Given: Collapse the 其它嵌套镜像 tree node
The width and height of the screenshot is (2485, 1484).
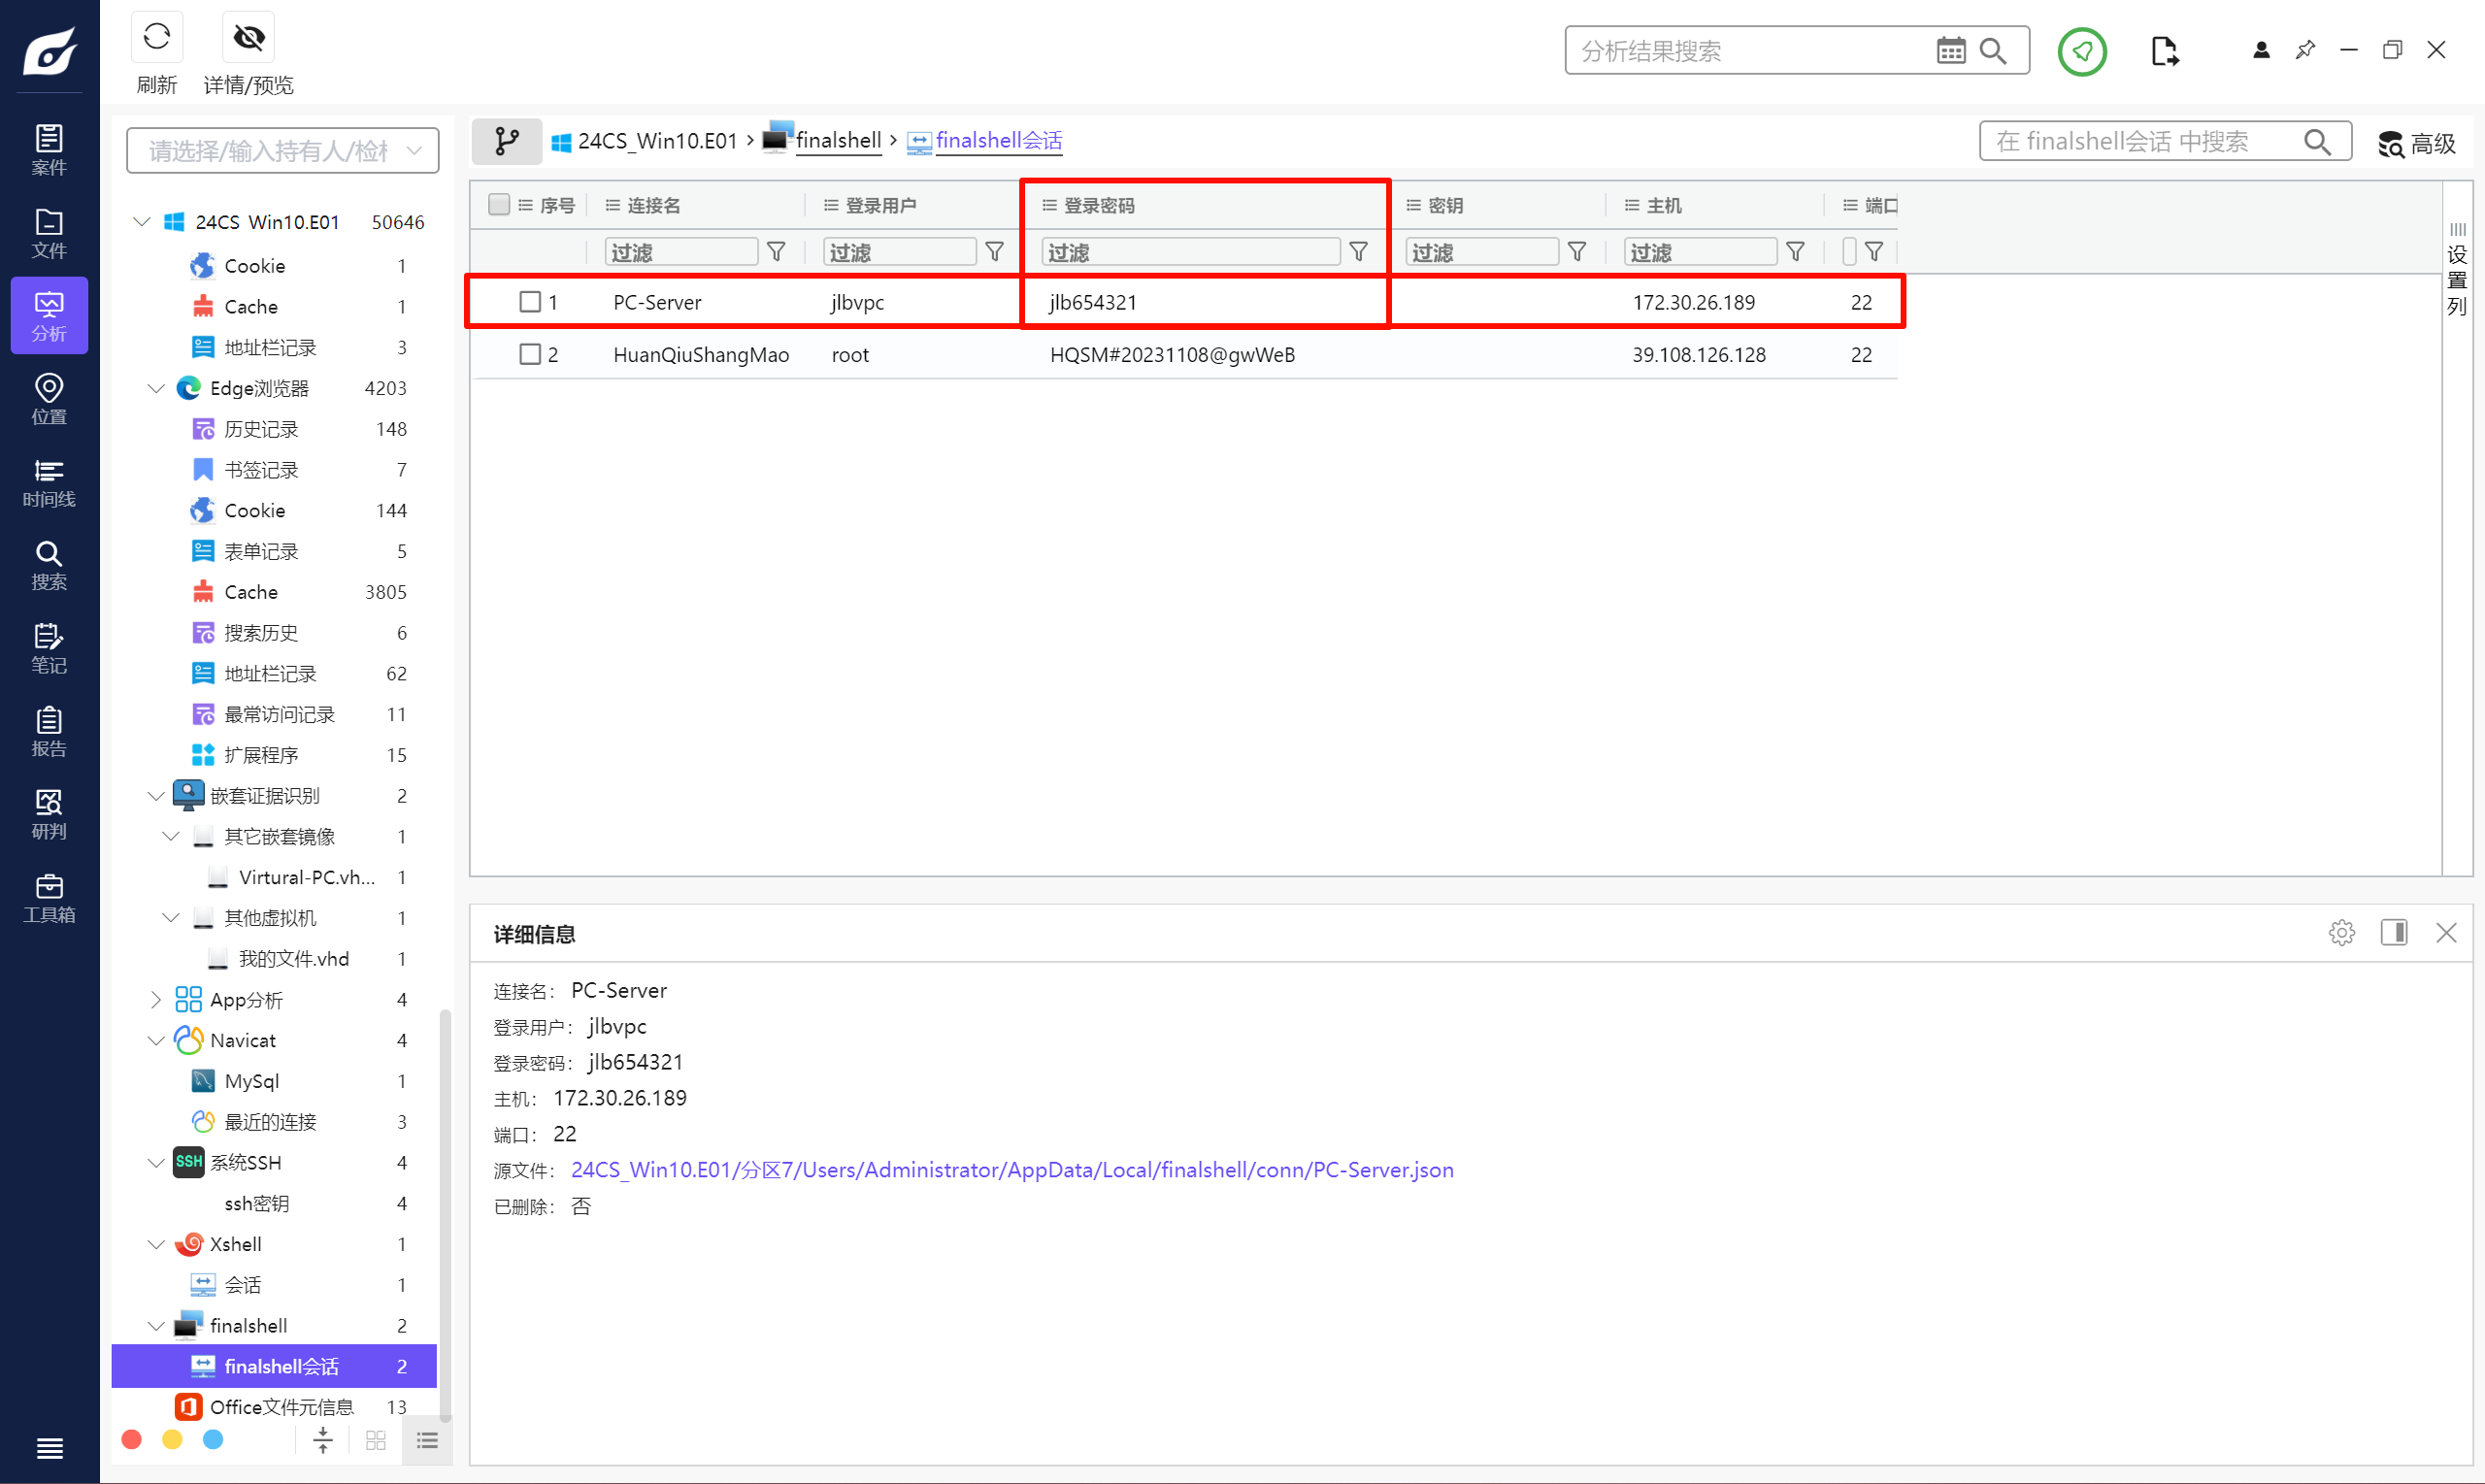Looking at the screenshot, I should [171, 836].
